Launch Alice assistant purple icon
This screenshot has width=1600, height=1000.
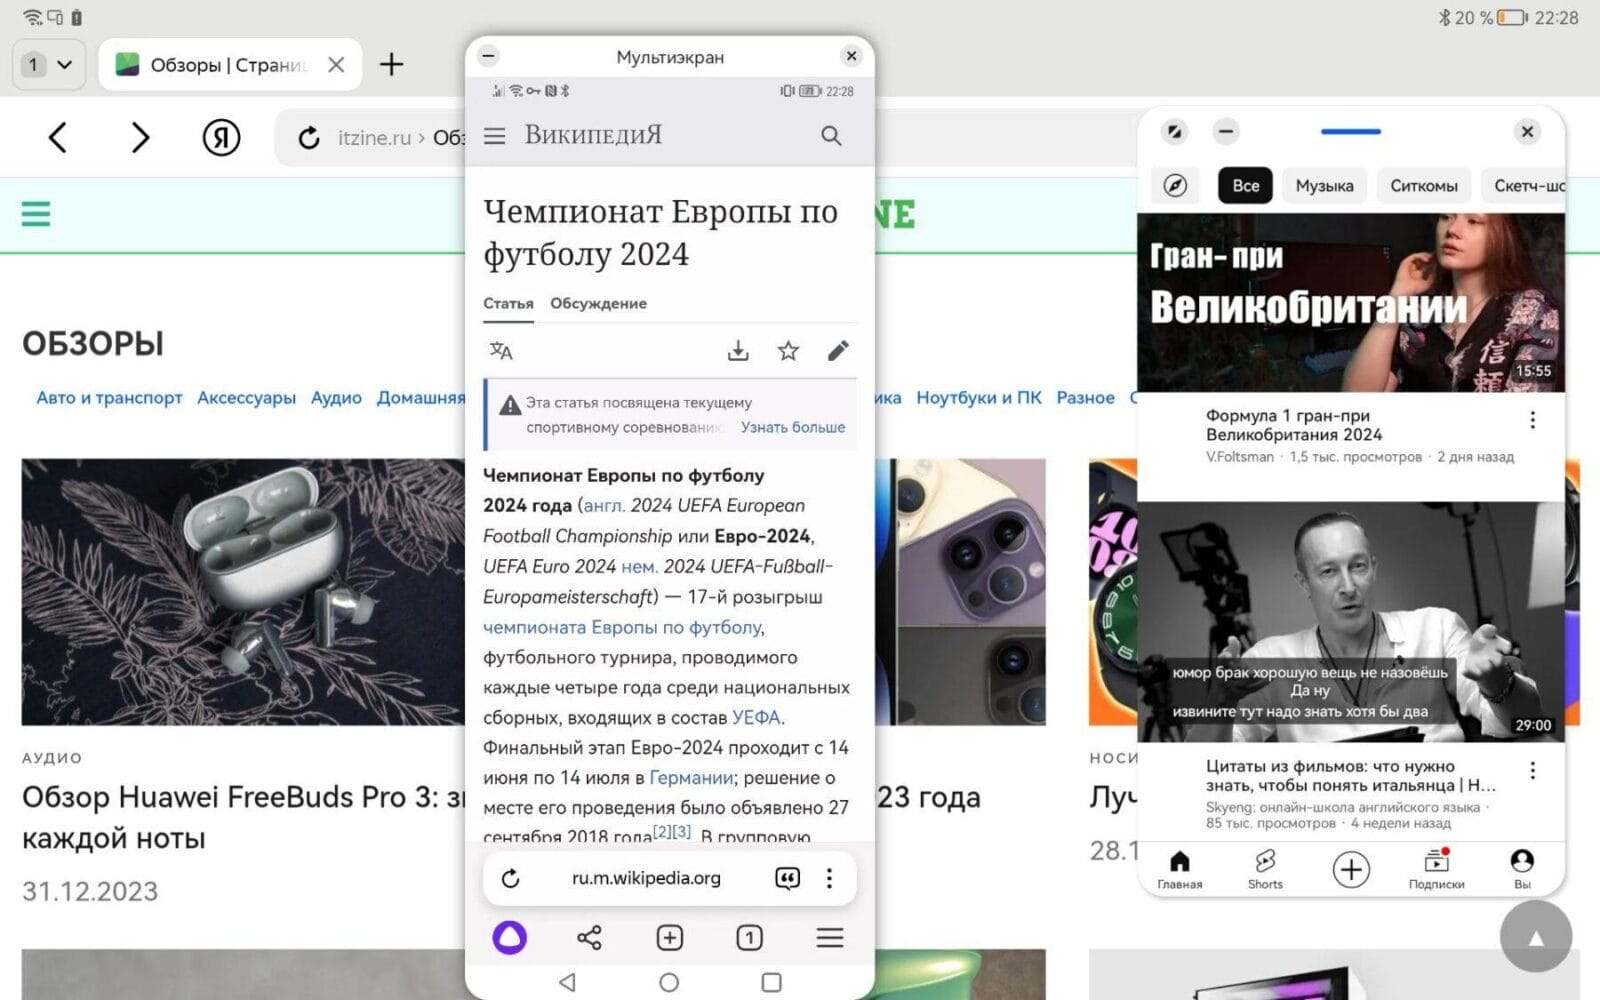[x=509, y=937]
